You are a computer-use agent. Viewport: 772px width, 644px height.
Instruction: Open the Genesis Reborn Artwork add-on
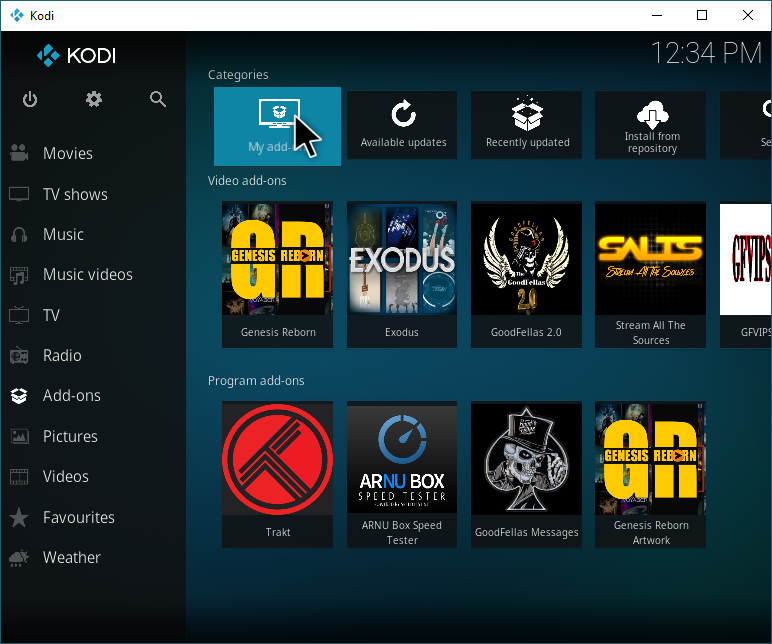point(650,475)
